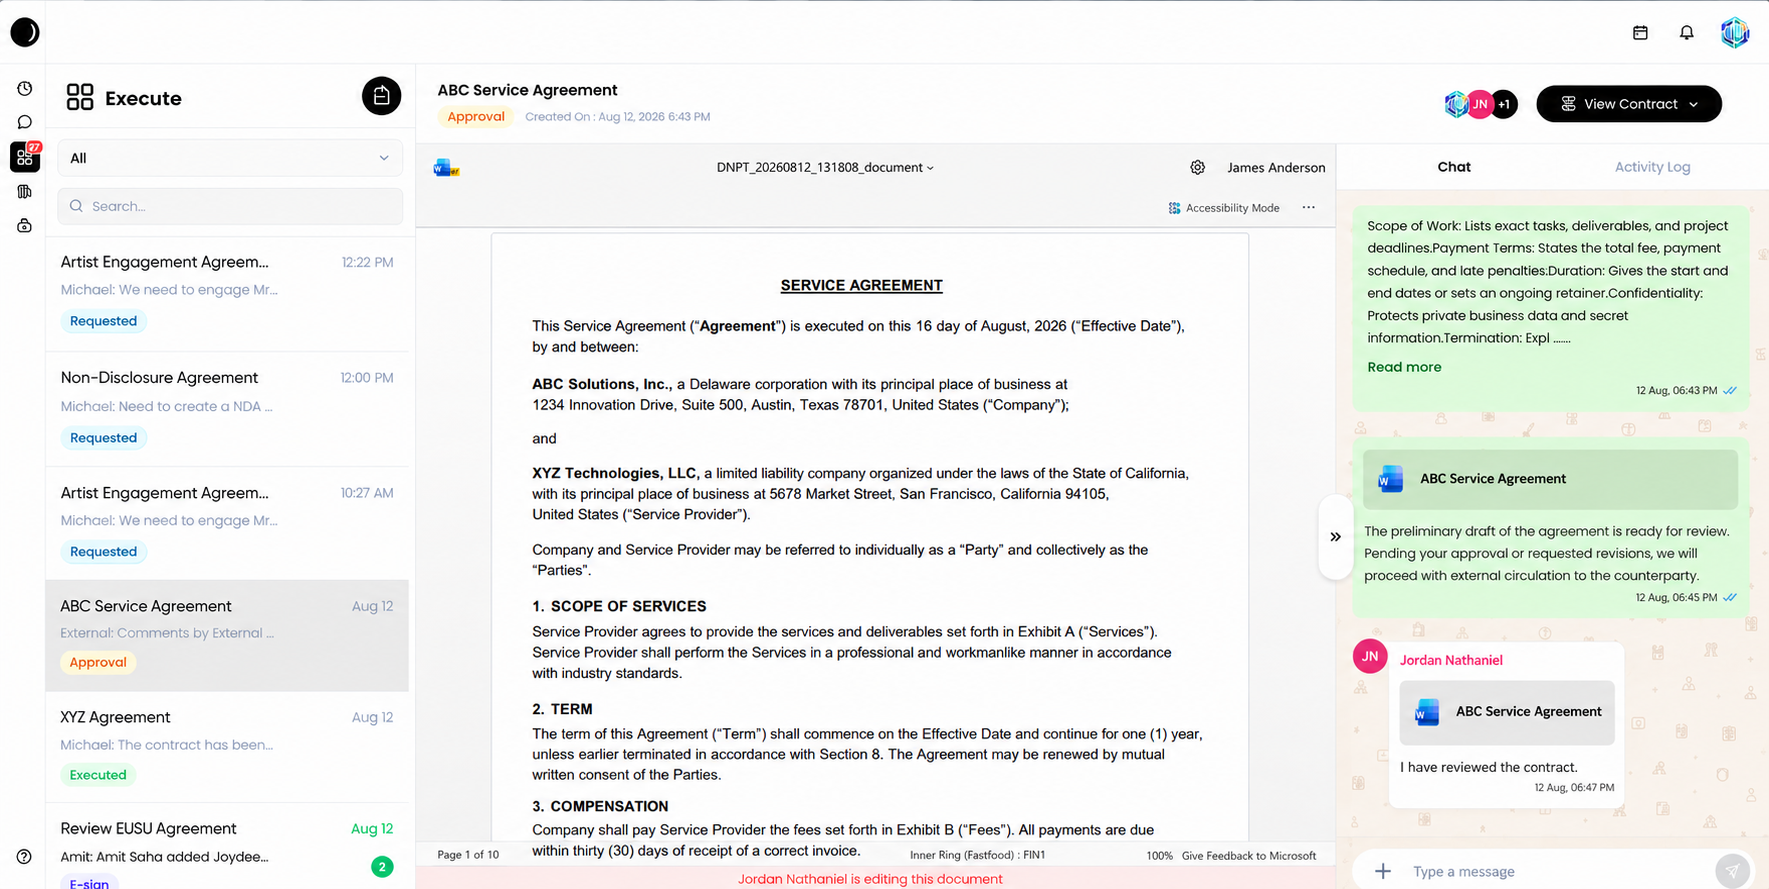Click the Execute panel title
Screen dimensions: 1769x889
tap(143, 98)
